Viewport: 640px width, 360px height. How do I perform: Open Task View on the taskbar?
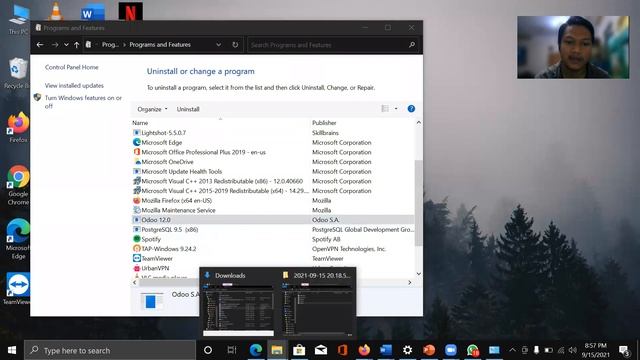[231, 350]
